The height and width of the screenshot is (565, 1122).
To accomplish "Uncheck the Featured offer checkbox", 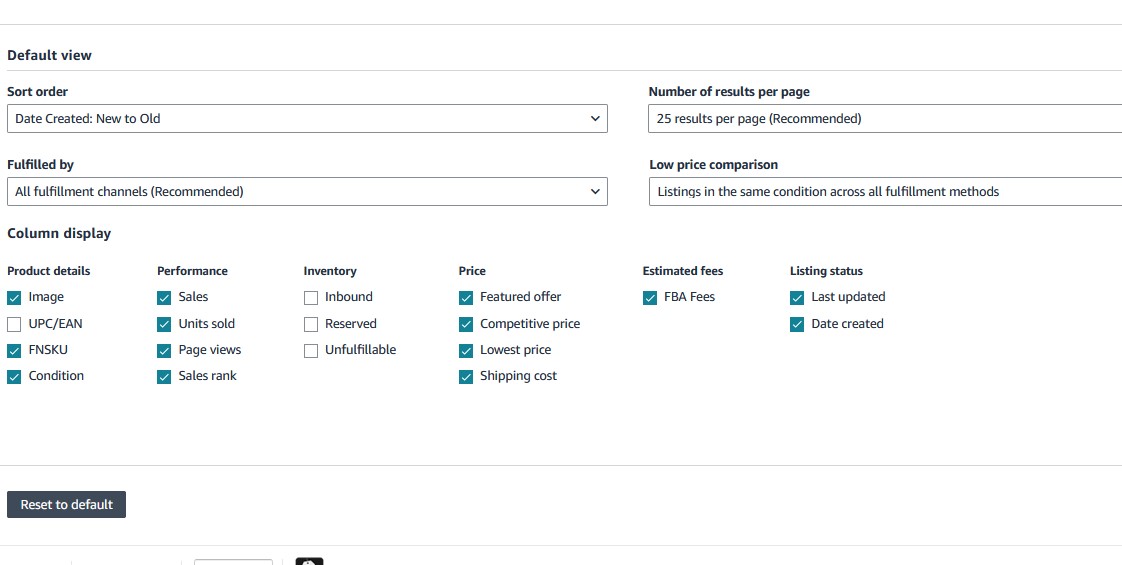I will click(466, 298).
